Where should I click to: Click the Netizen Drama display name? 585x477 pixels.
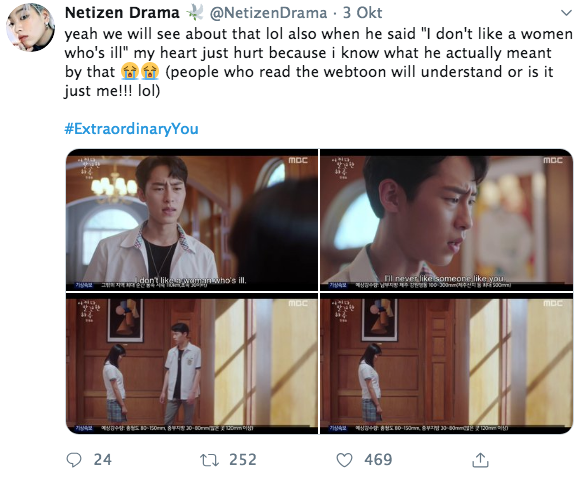[122, 13]
